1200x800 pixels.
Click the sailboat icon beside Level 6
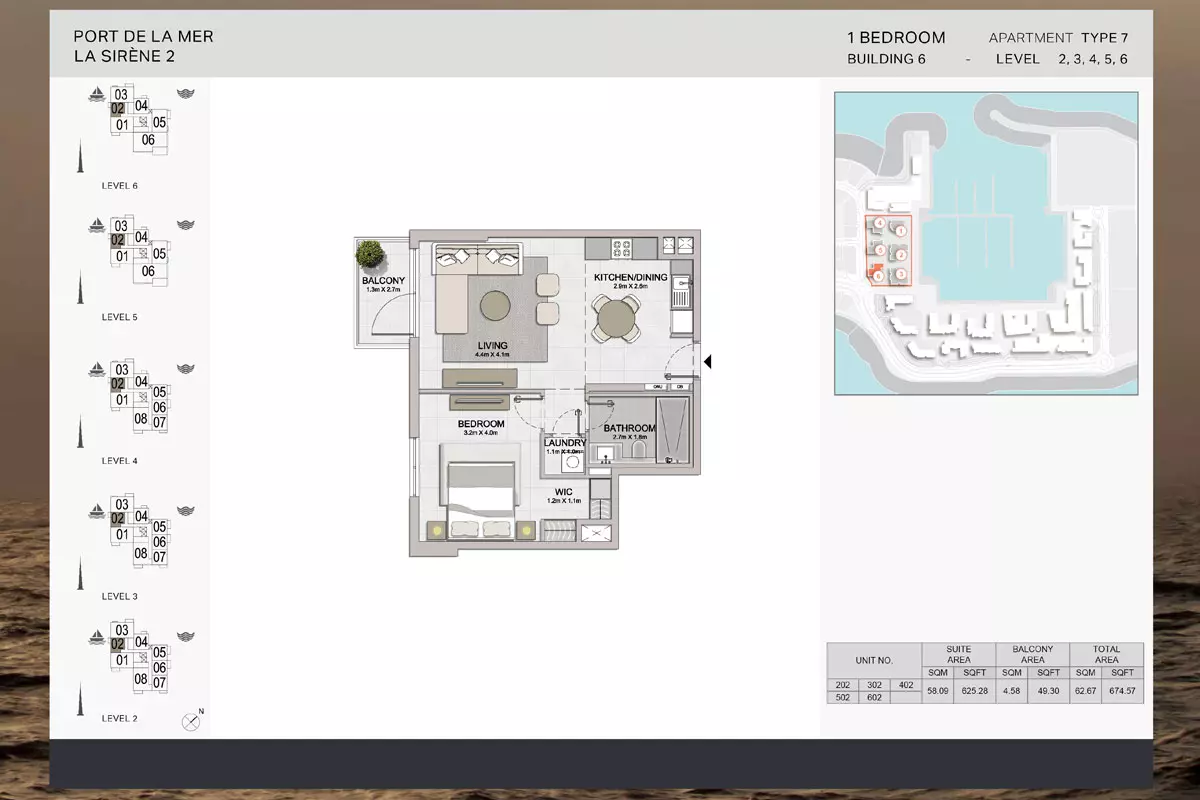[x=97, y=95]
